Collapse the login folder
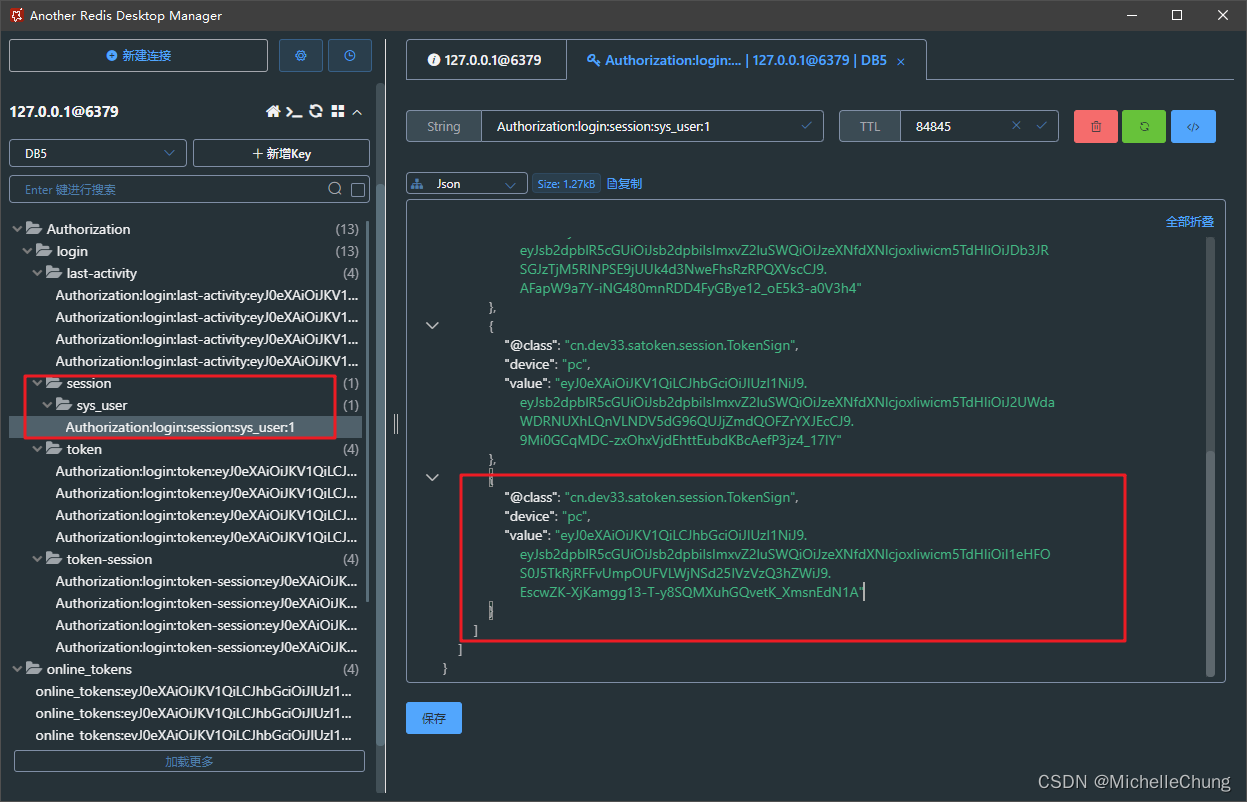Viewport: 1247px width, 802px height. pos(27,251)
